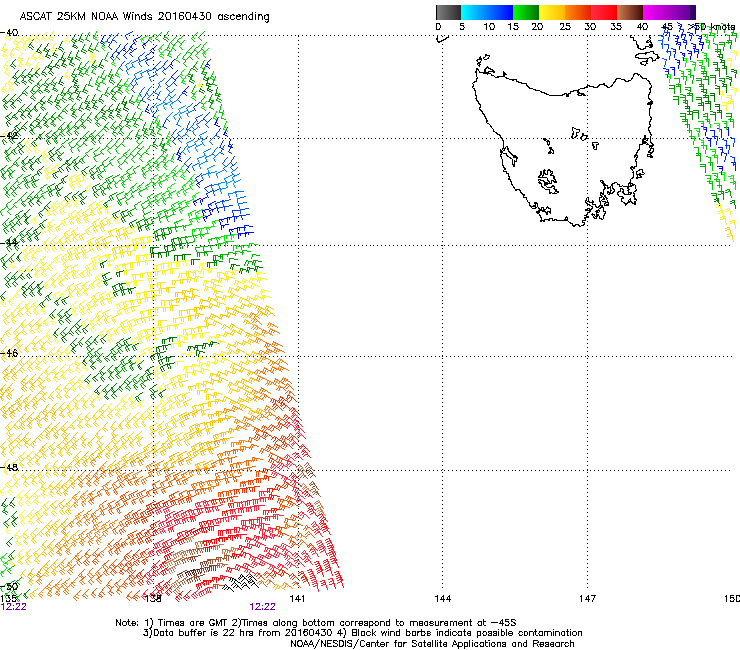
Task: Click the cyan-to-blue 5-15 knots color segment
Action: pos(487,12)
